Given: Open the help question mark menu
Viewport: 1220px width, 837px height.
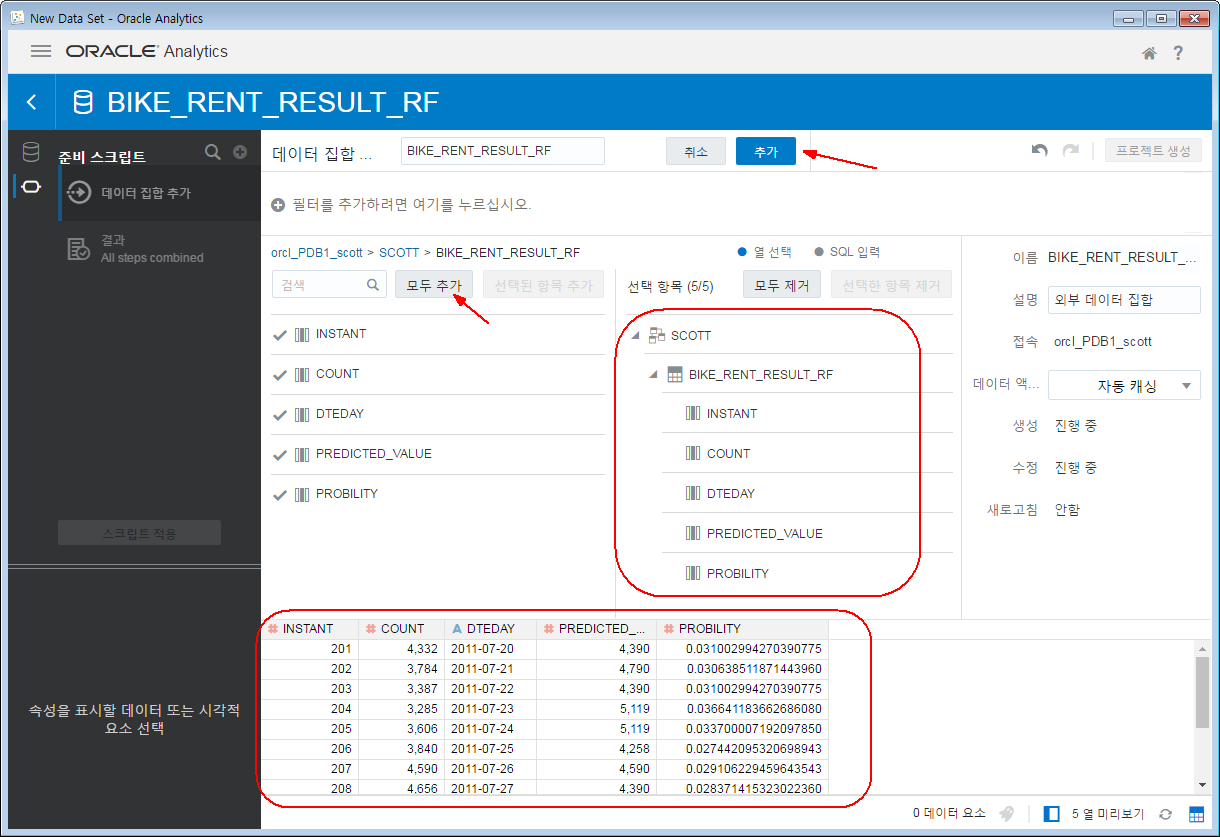Looking at the screenshot, I should pyautogui.click(x=1178, y=53).
